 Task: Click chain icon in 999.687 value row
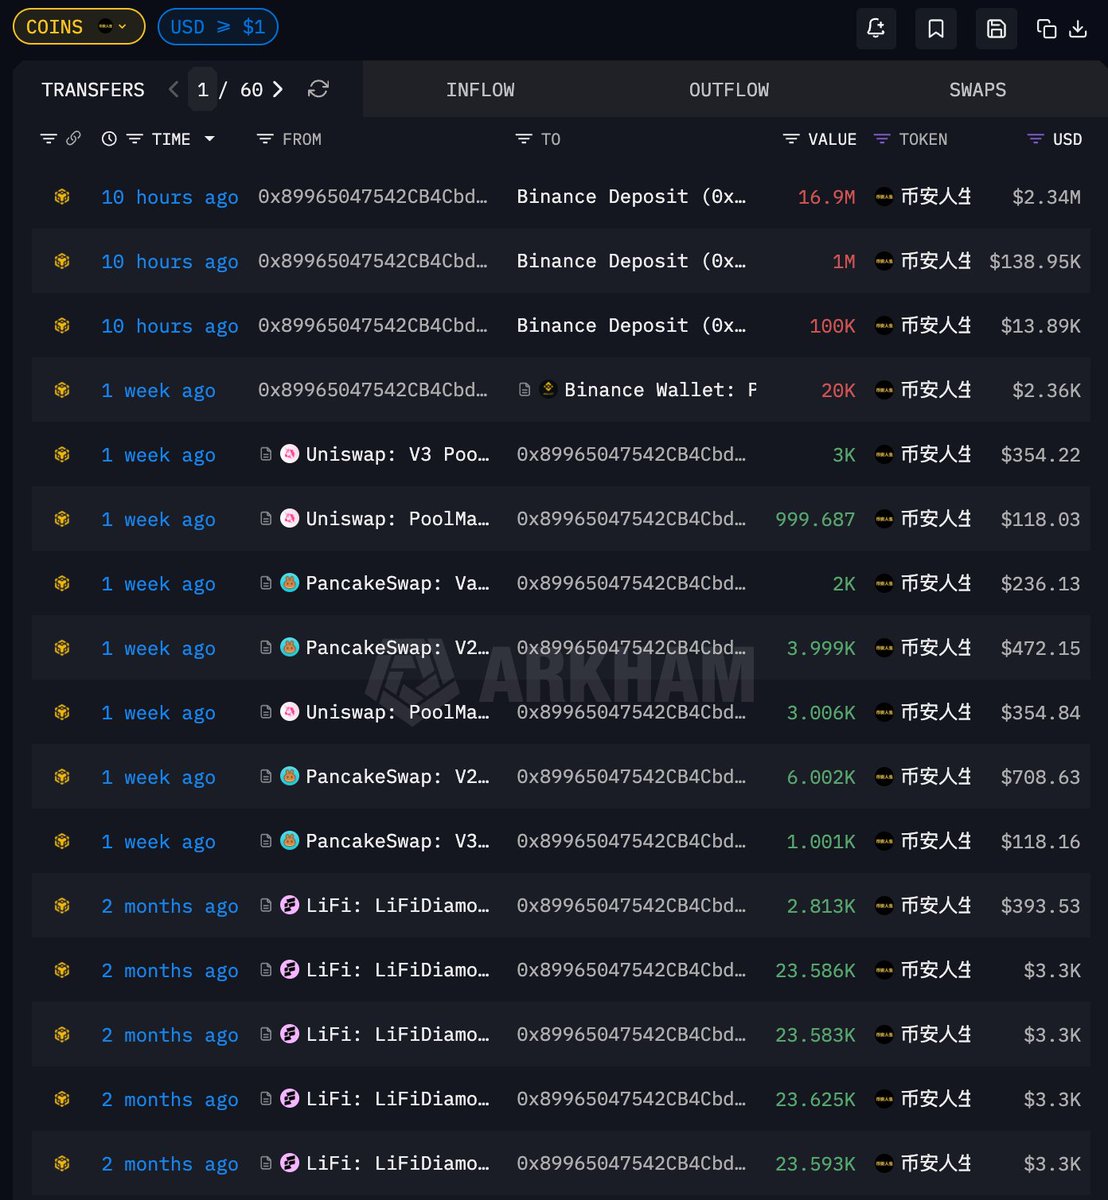tap(62, 519)
